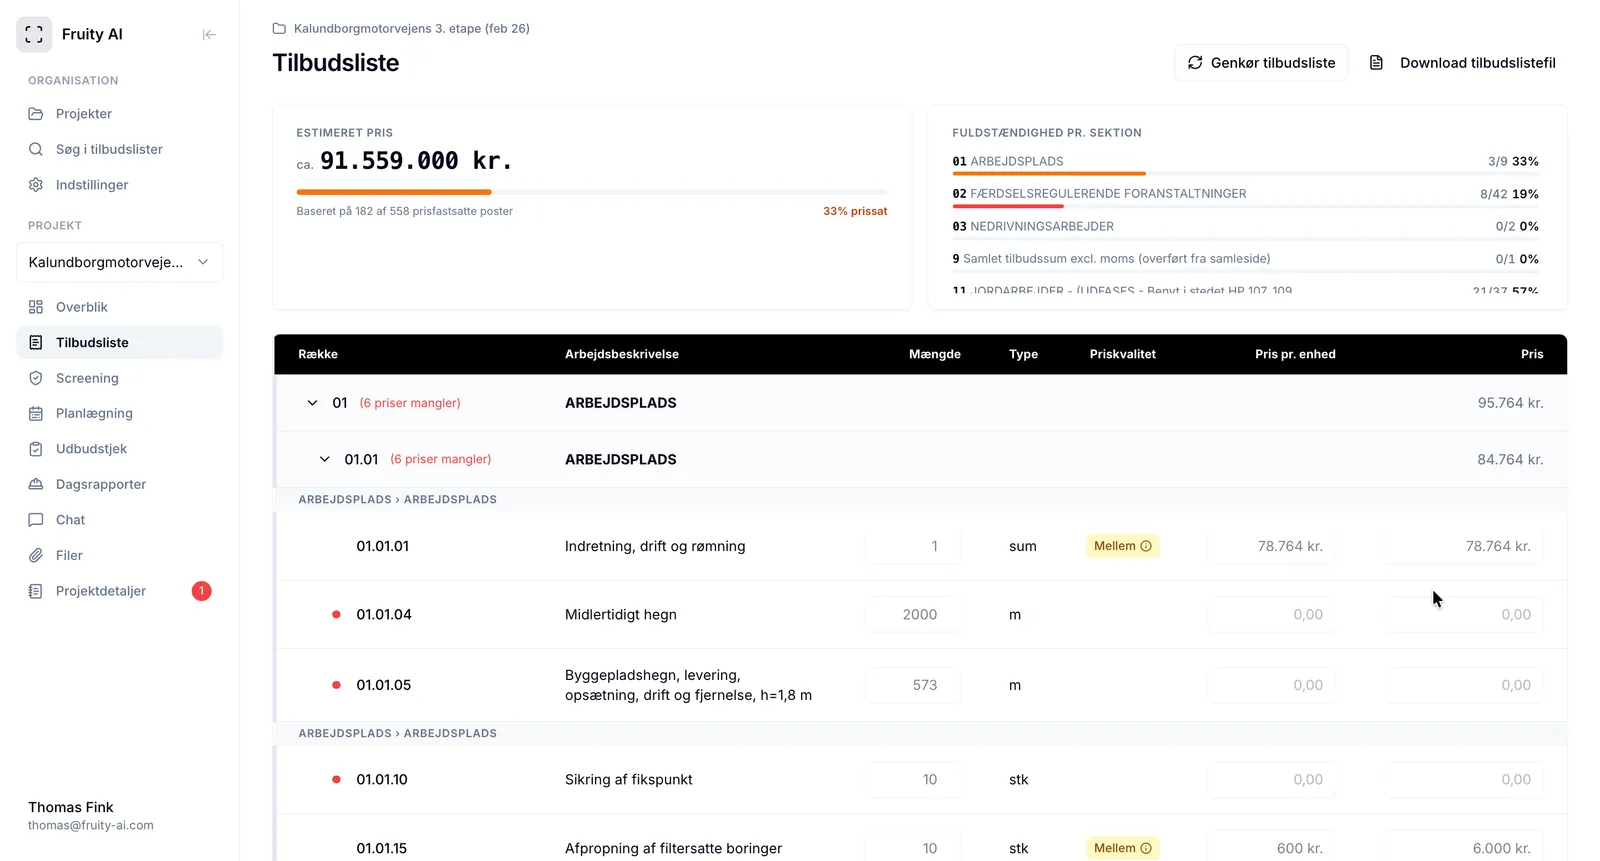Viewport: 1600px width, 861px height.
Task: Click the Indstillinger gear icon
Action: pyautogui.click(x=36, y=185)
